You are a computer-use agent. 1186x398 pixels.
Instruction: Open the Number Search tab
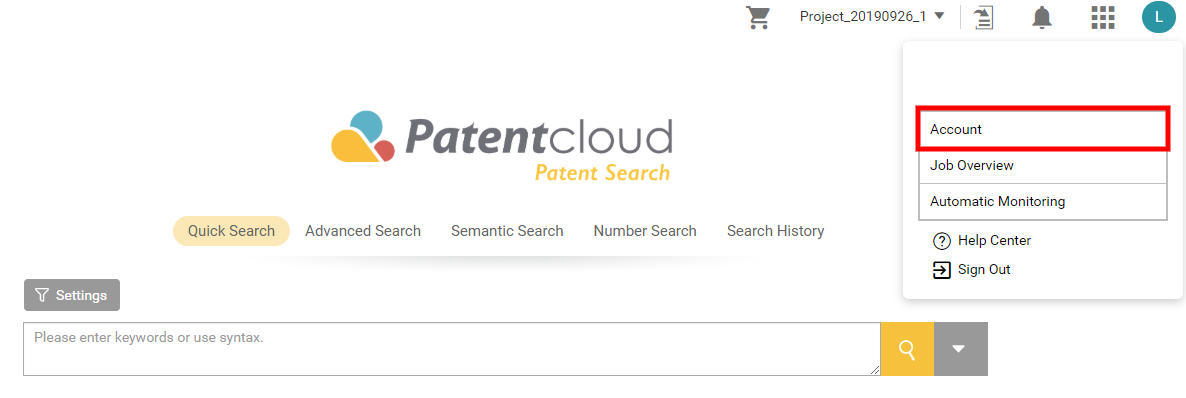point(645,231)
